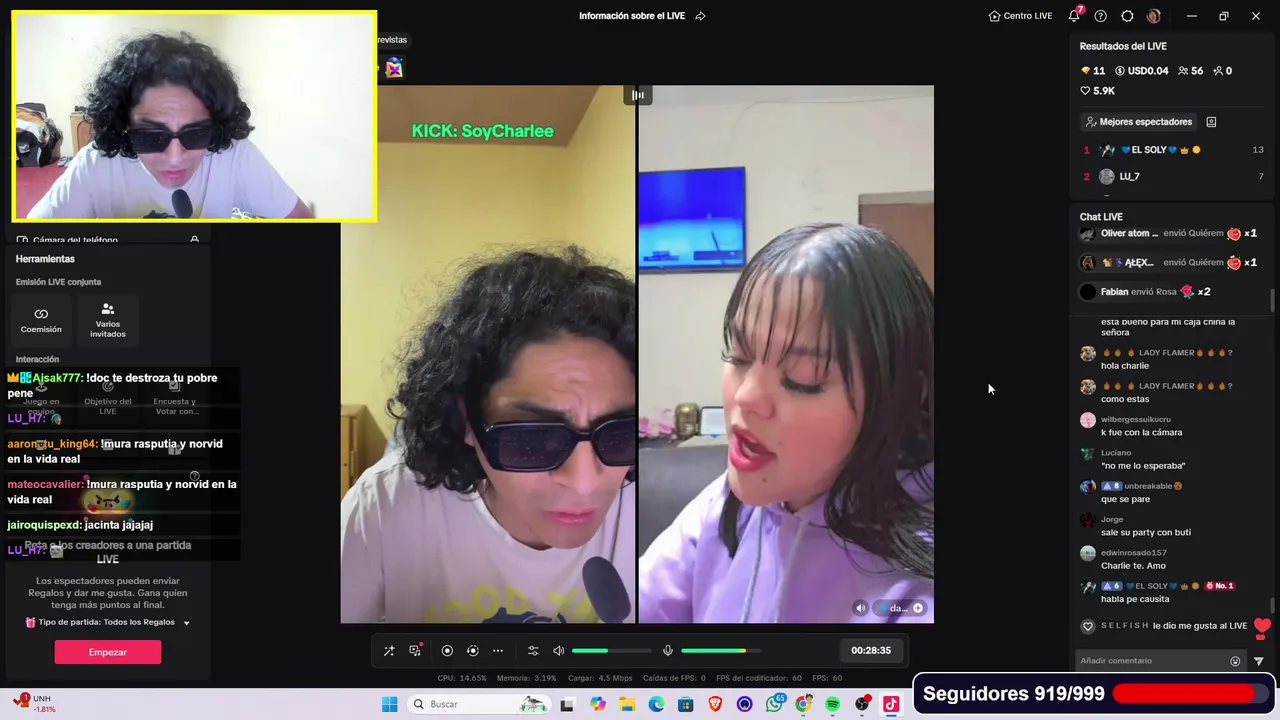Click the viewers count 56
The height and width of the screenshot is (720, 1280).
(1191, 71)
